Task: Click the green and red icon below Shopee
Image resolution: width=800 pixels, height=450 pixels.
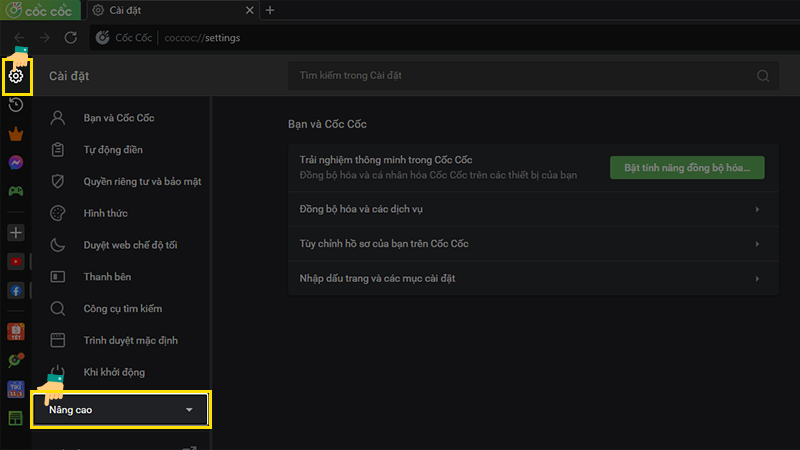Action: point(16,360)
